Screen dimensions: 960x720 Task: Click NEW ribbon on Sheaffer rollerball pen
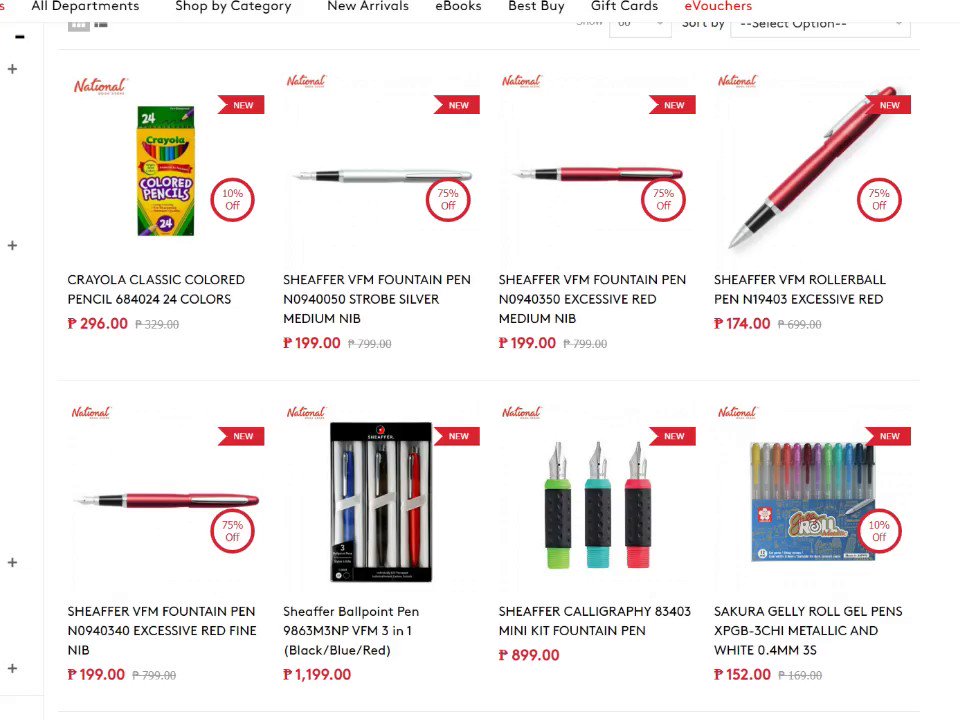(887, 105)
